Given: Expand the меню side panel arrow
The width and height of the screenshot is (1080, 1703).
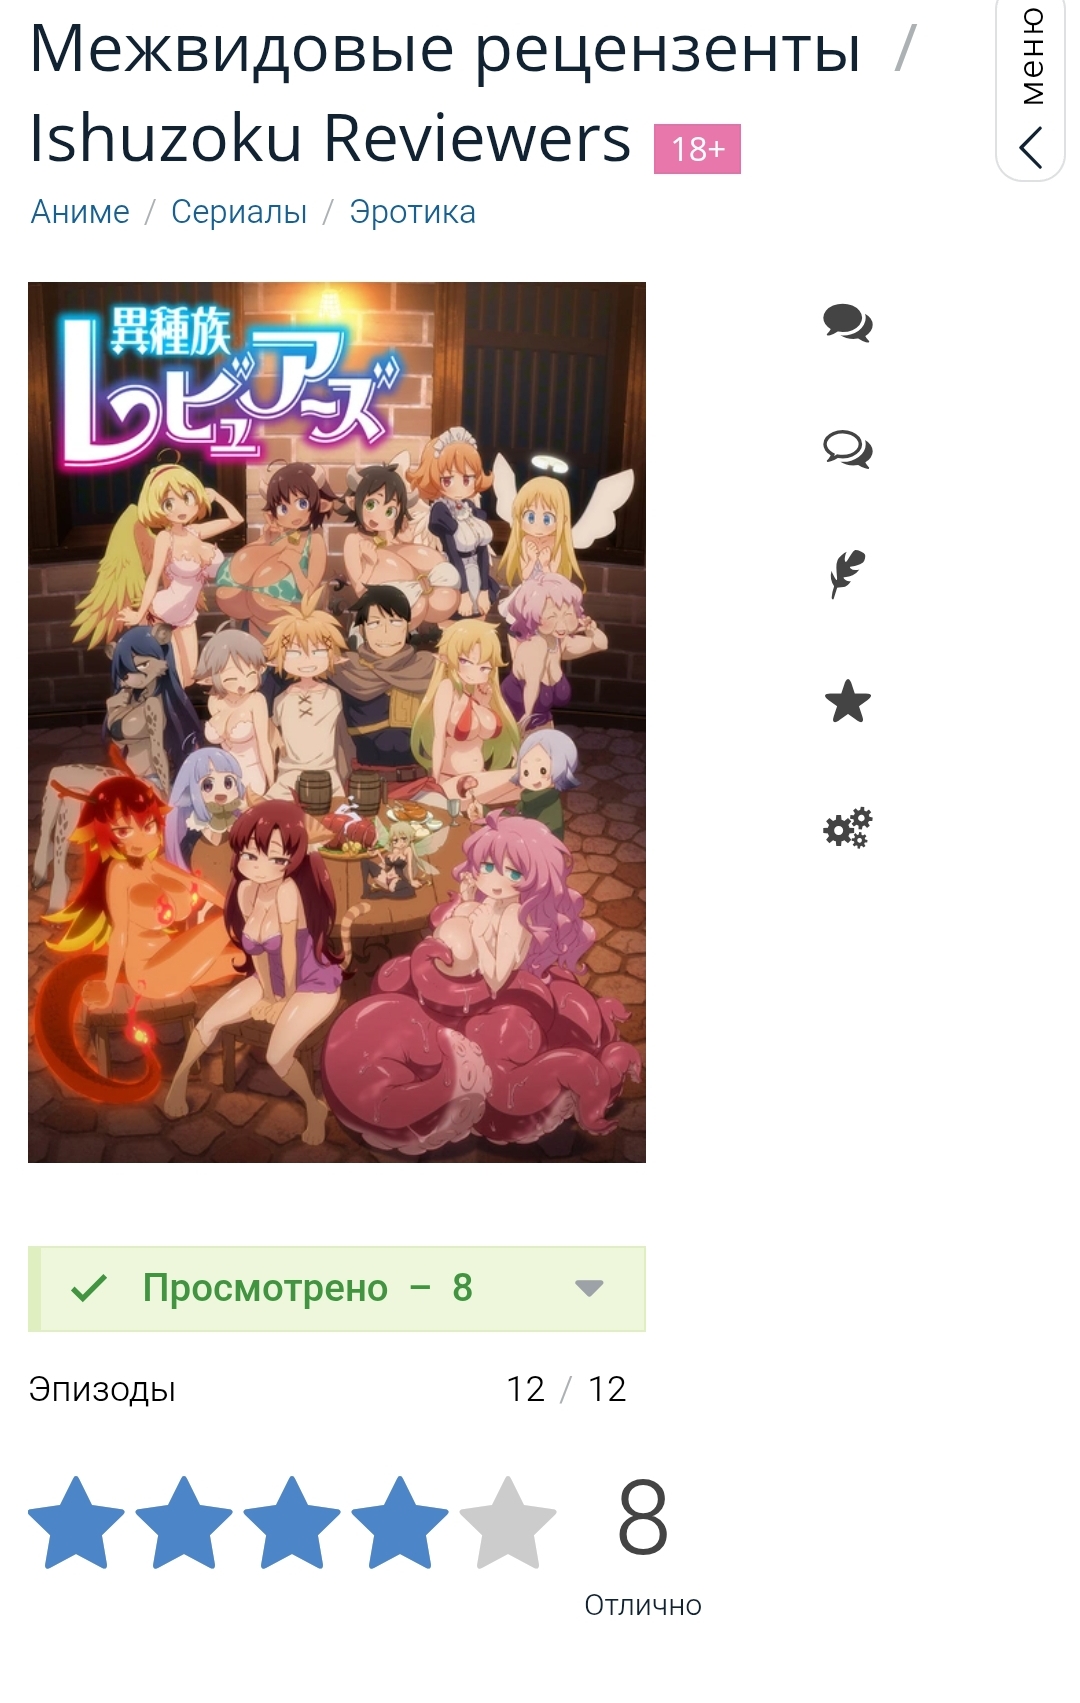Looking at the screenshot, I should [1031, 148].
